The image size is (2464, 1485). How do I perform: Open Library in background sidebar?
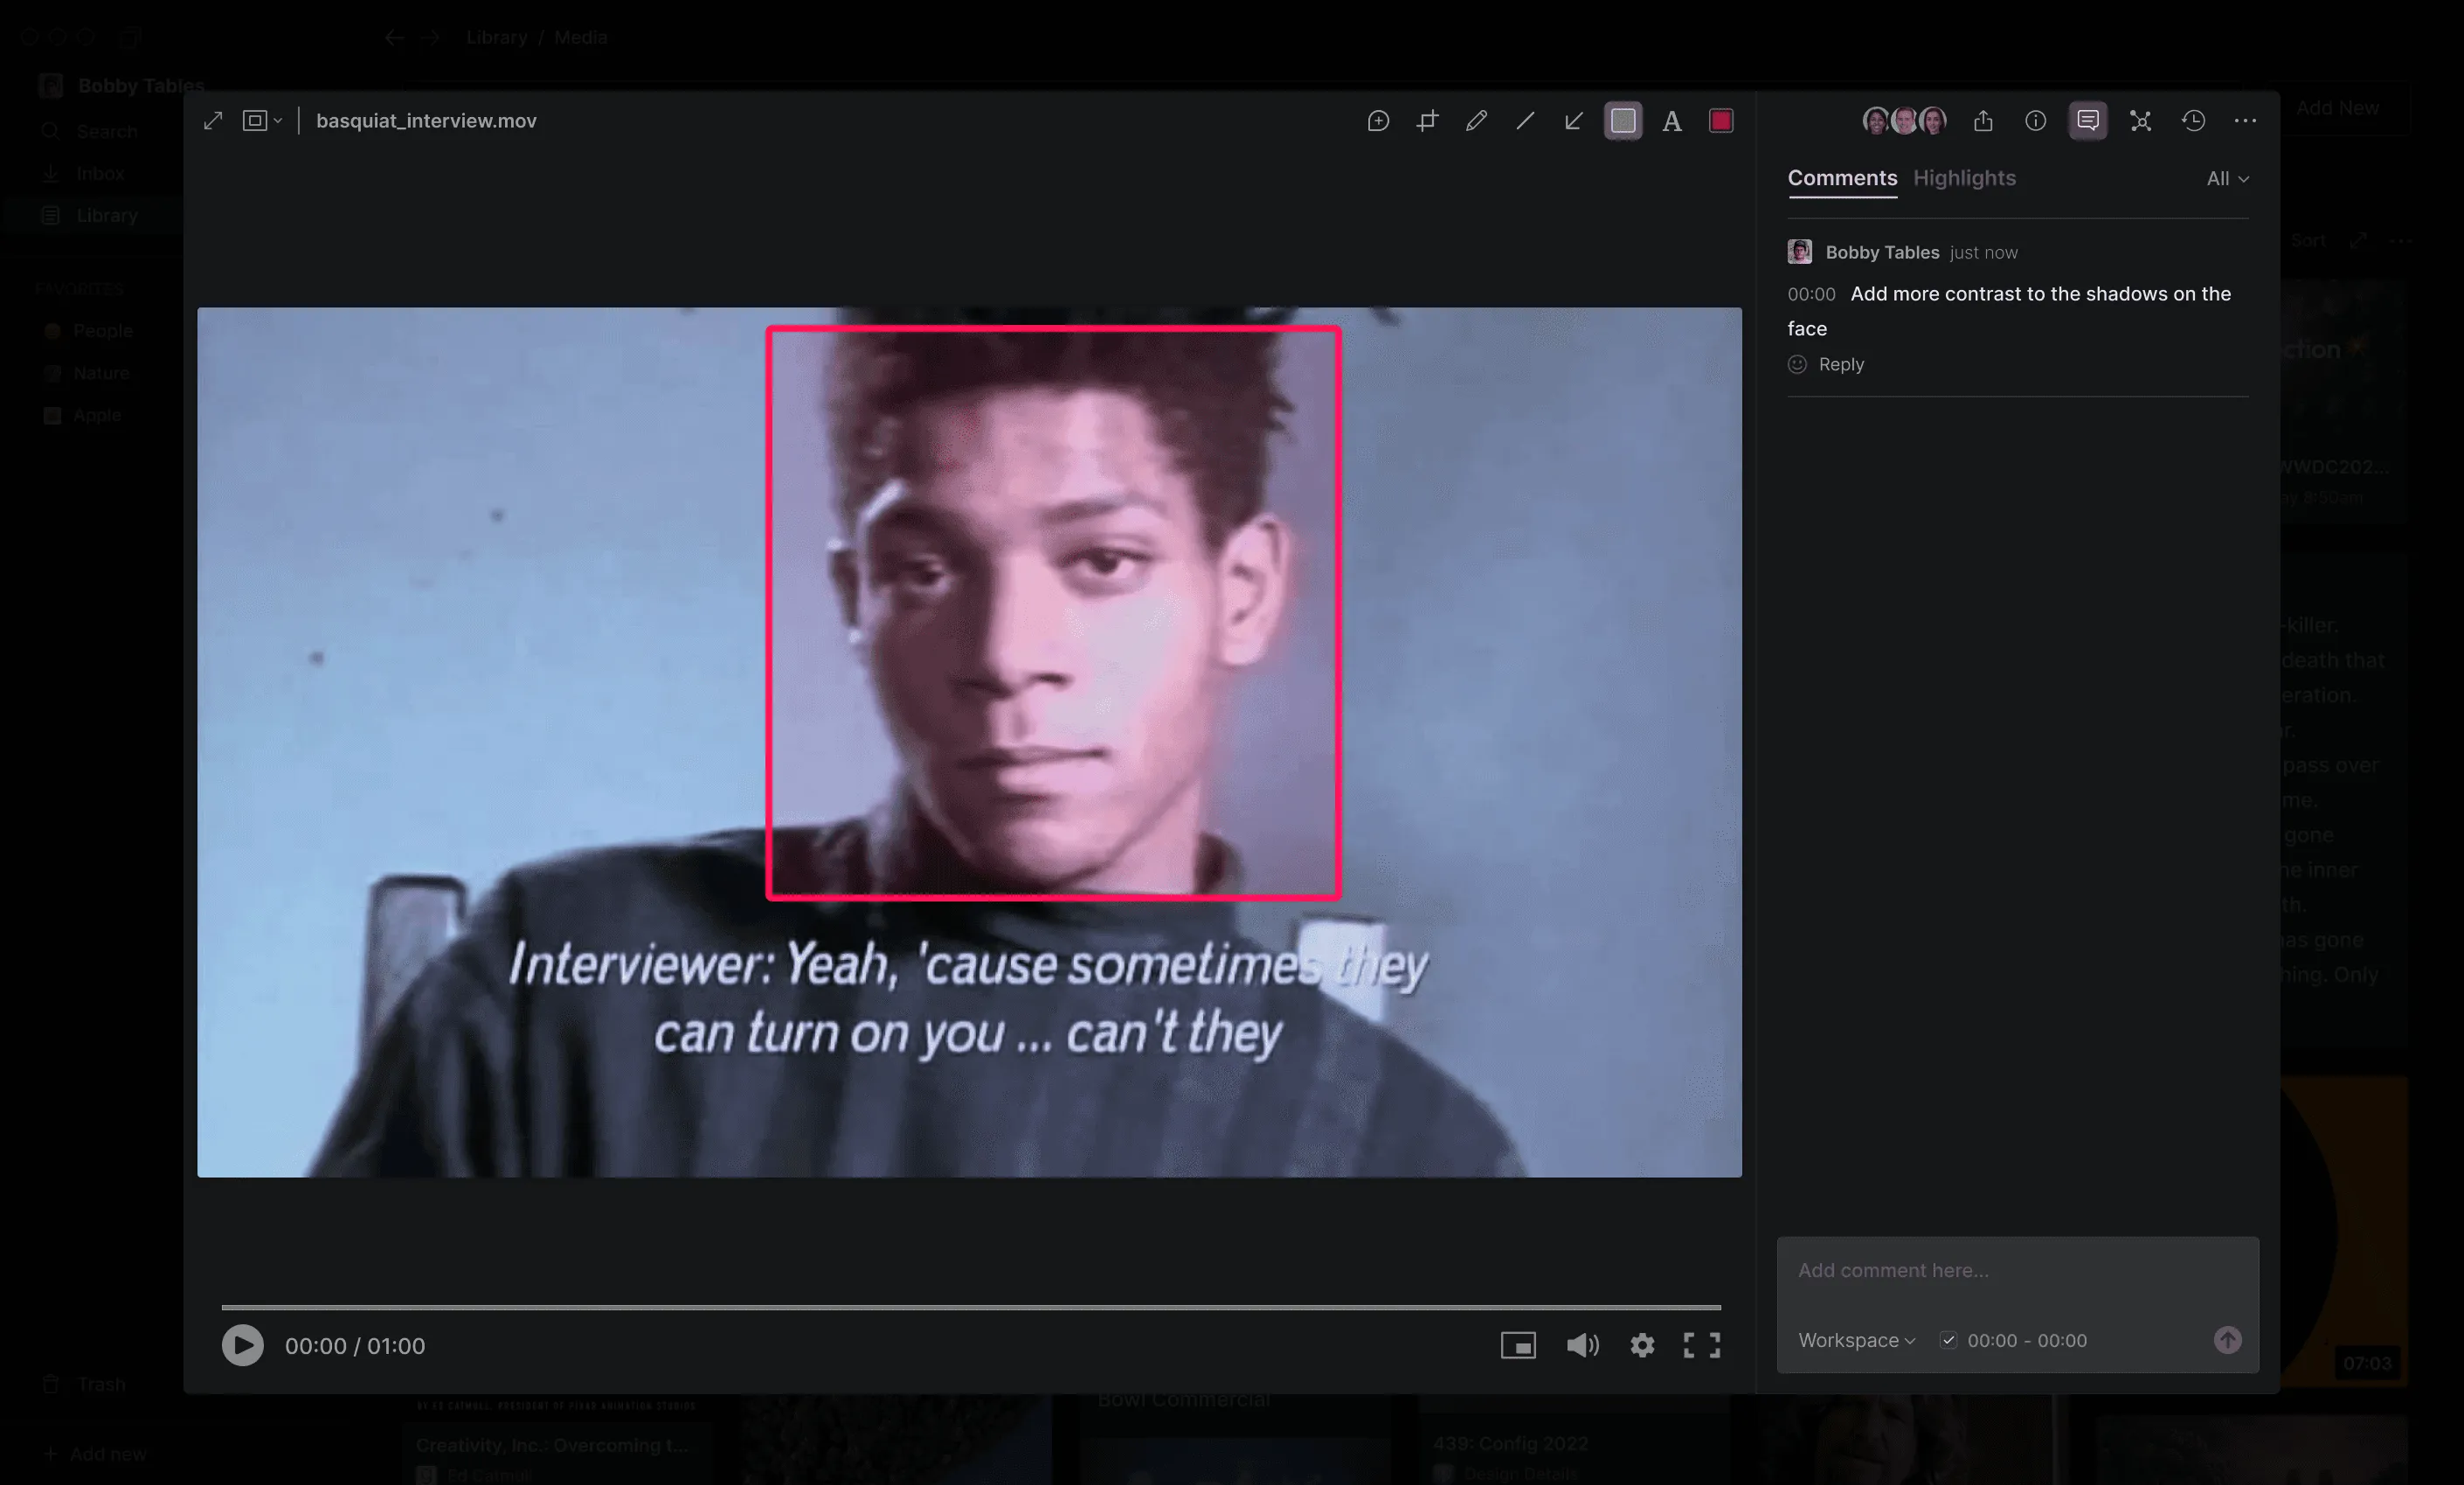tap(107, 215)
